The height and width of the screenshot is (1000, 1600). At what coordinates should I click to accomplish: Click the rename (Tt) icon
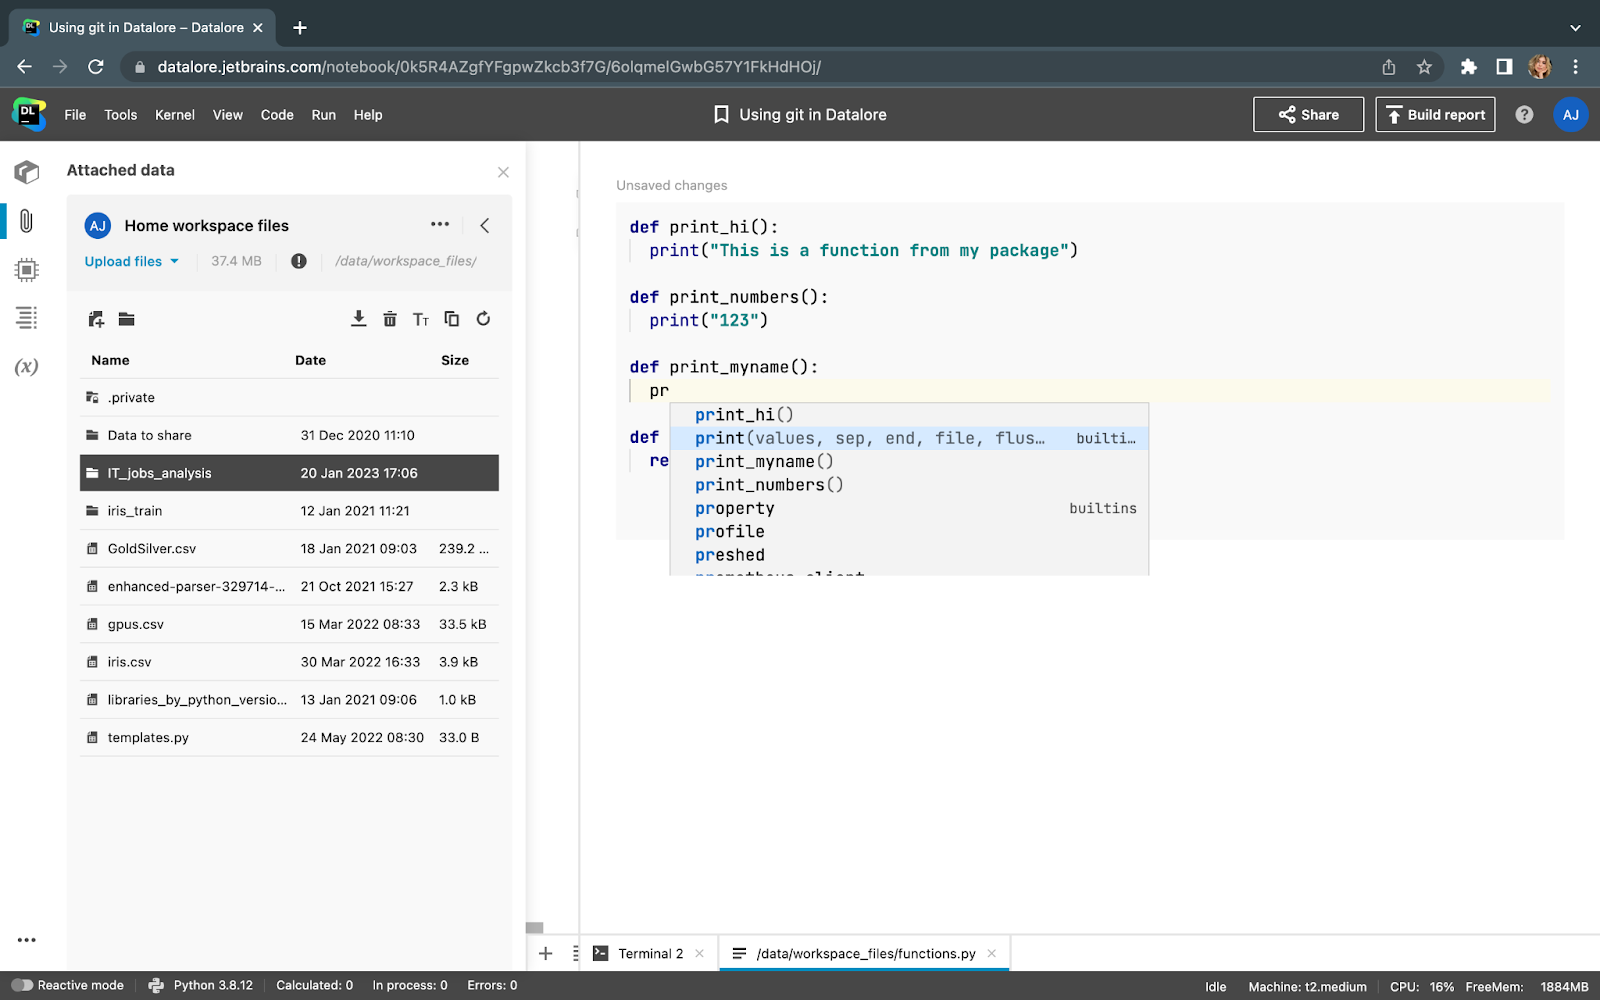point(421,319)
